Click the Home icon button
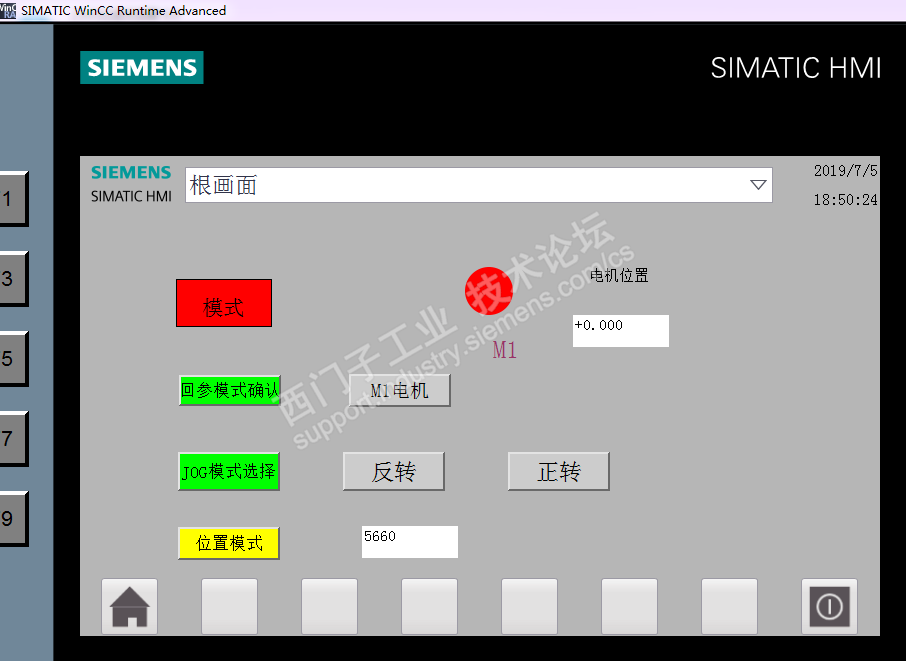The height and width of the screenshot is (661, 906). pyautogui.click(x=129, y=606)
